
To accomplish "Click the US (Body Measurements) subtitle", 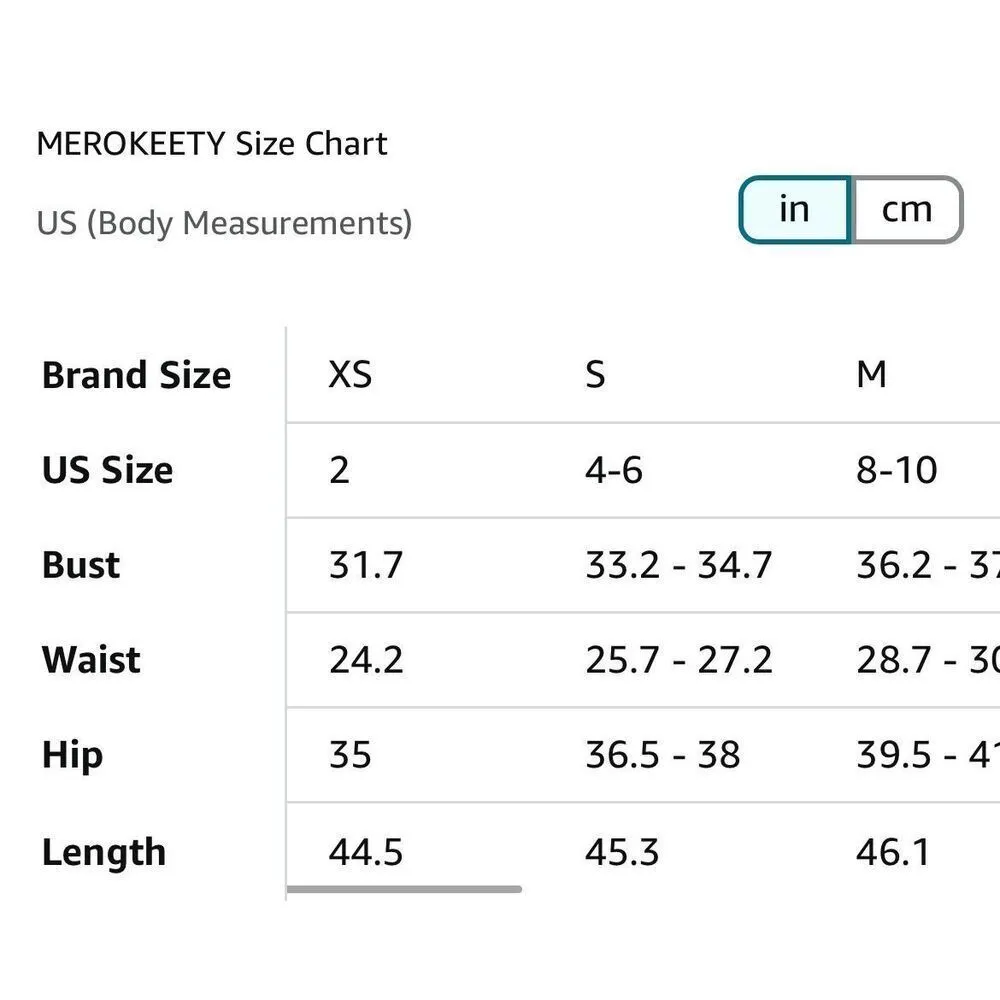I will 224,222.
